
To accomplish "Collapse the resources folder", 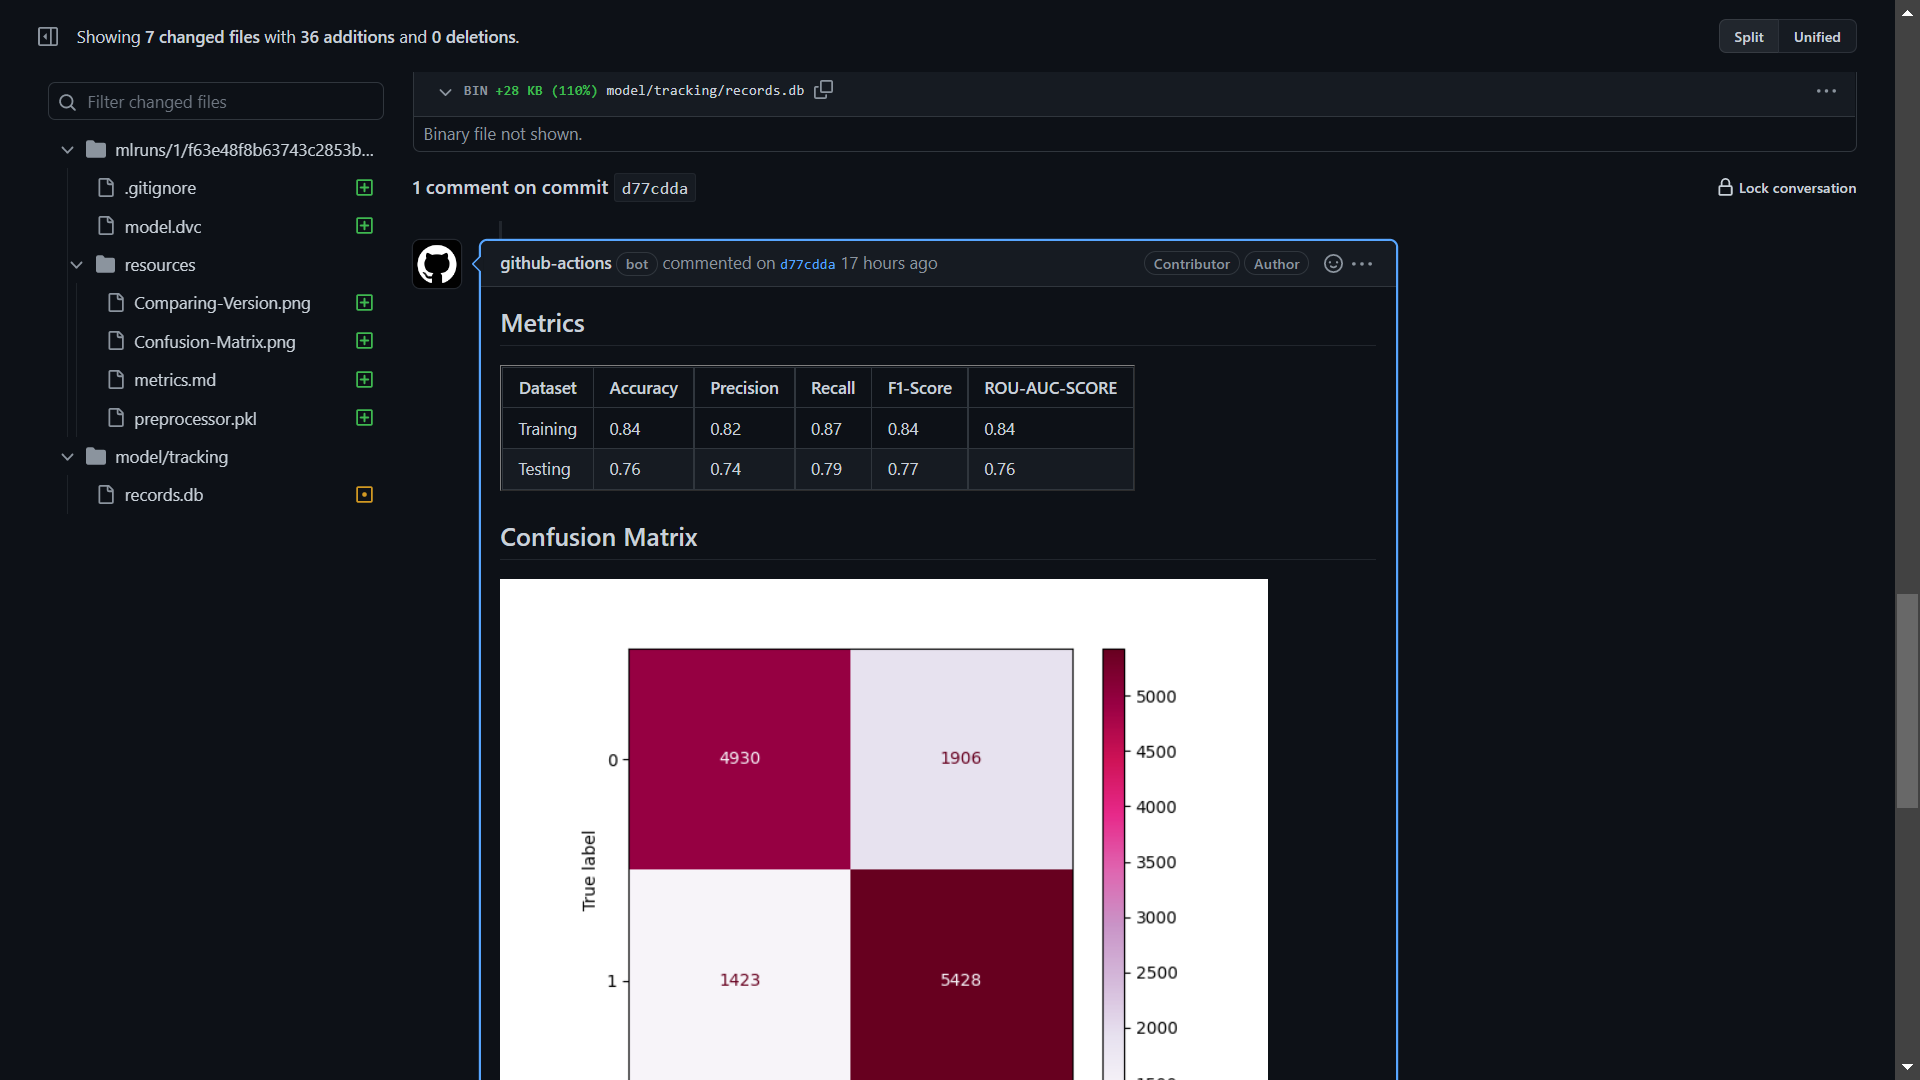I will pos(77,265).
